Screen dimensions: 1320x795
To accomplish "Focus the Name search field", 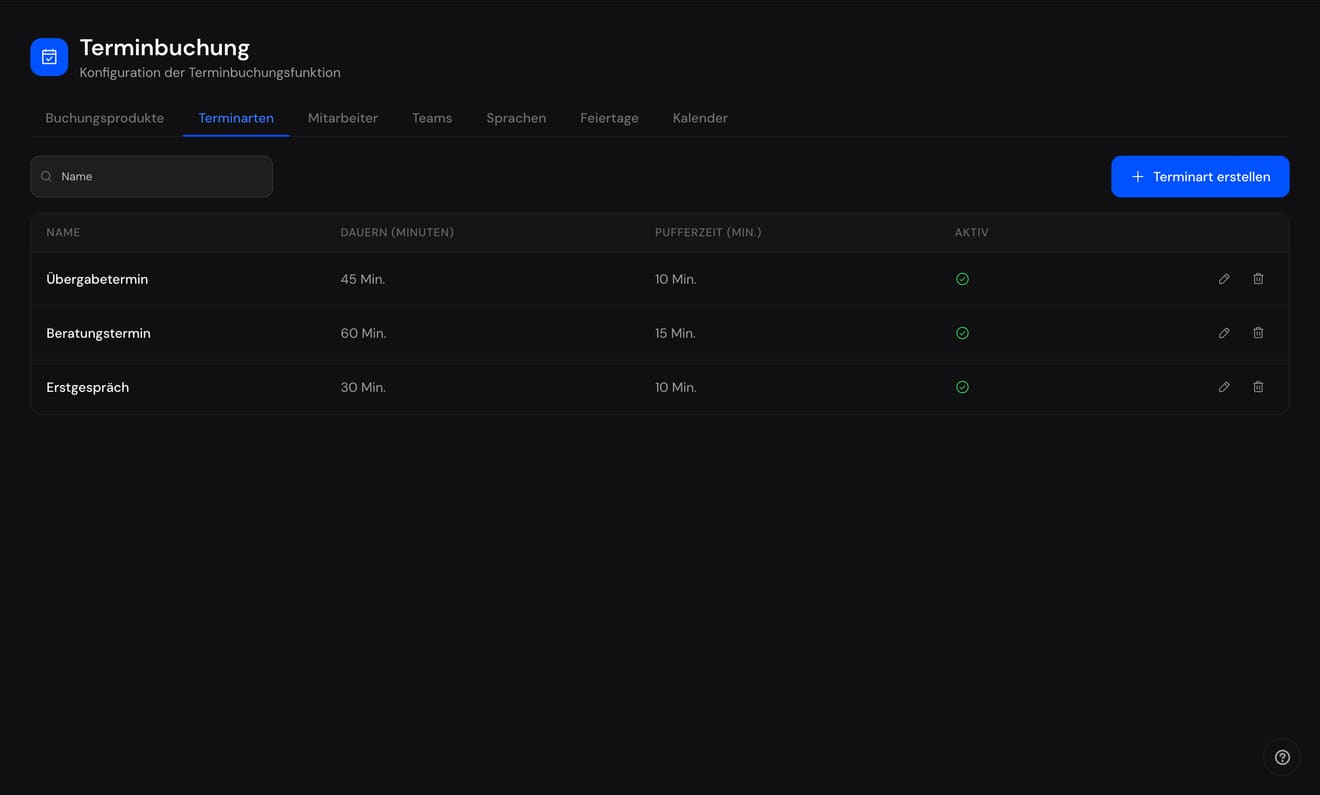I will pyautogui.click(x=152, y=176).
